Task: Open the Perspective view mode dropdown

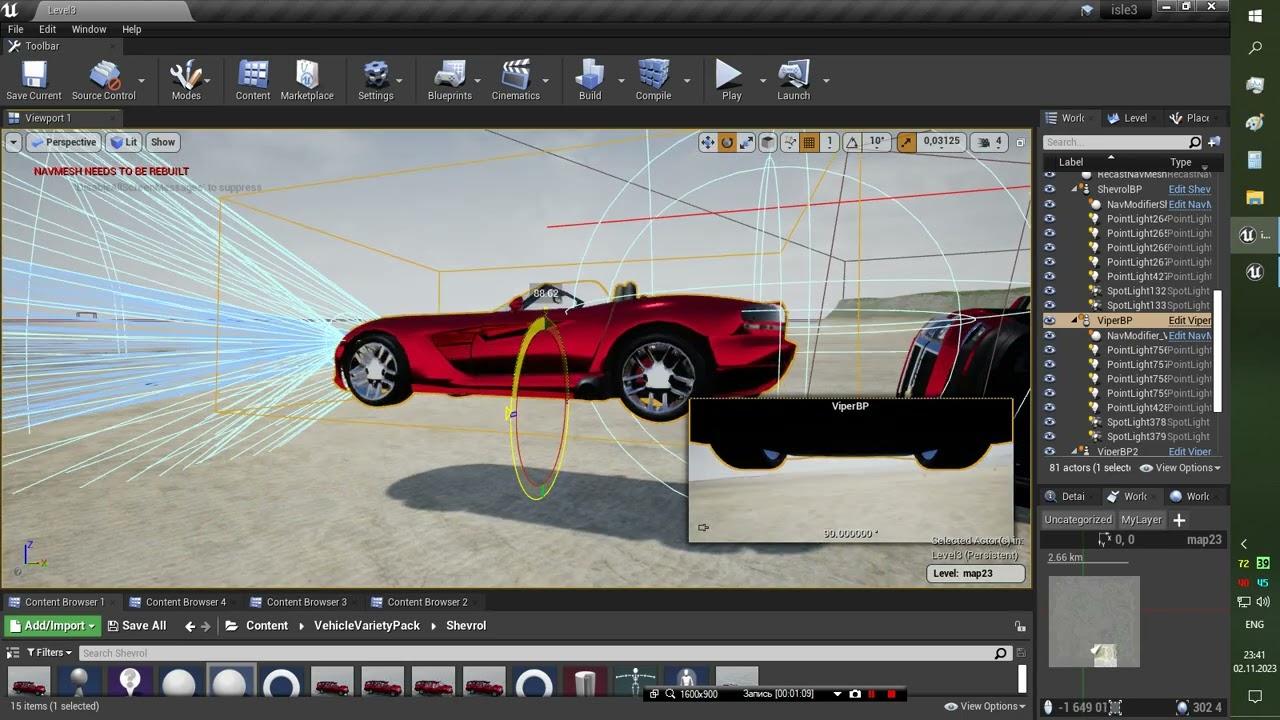Action: pos(64,142)
